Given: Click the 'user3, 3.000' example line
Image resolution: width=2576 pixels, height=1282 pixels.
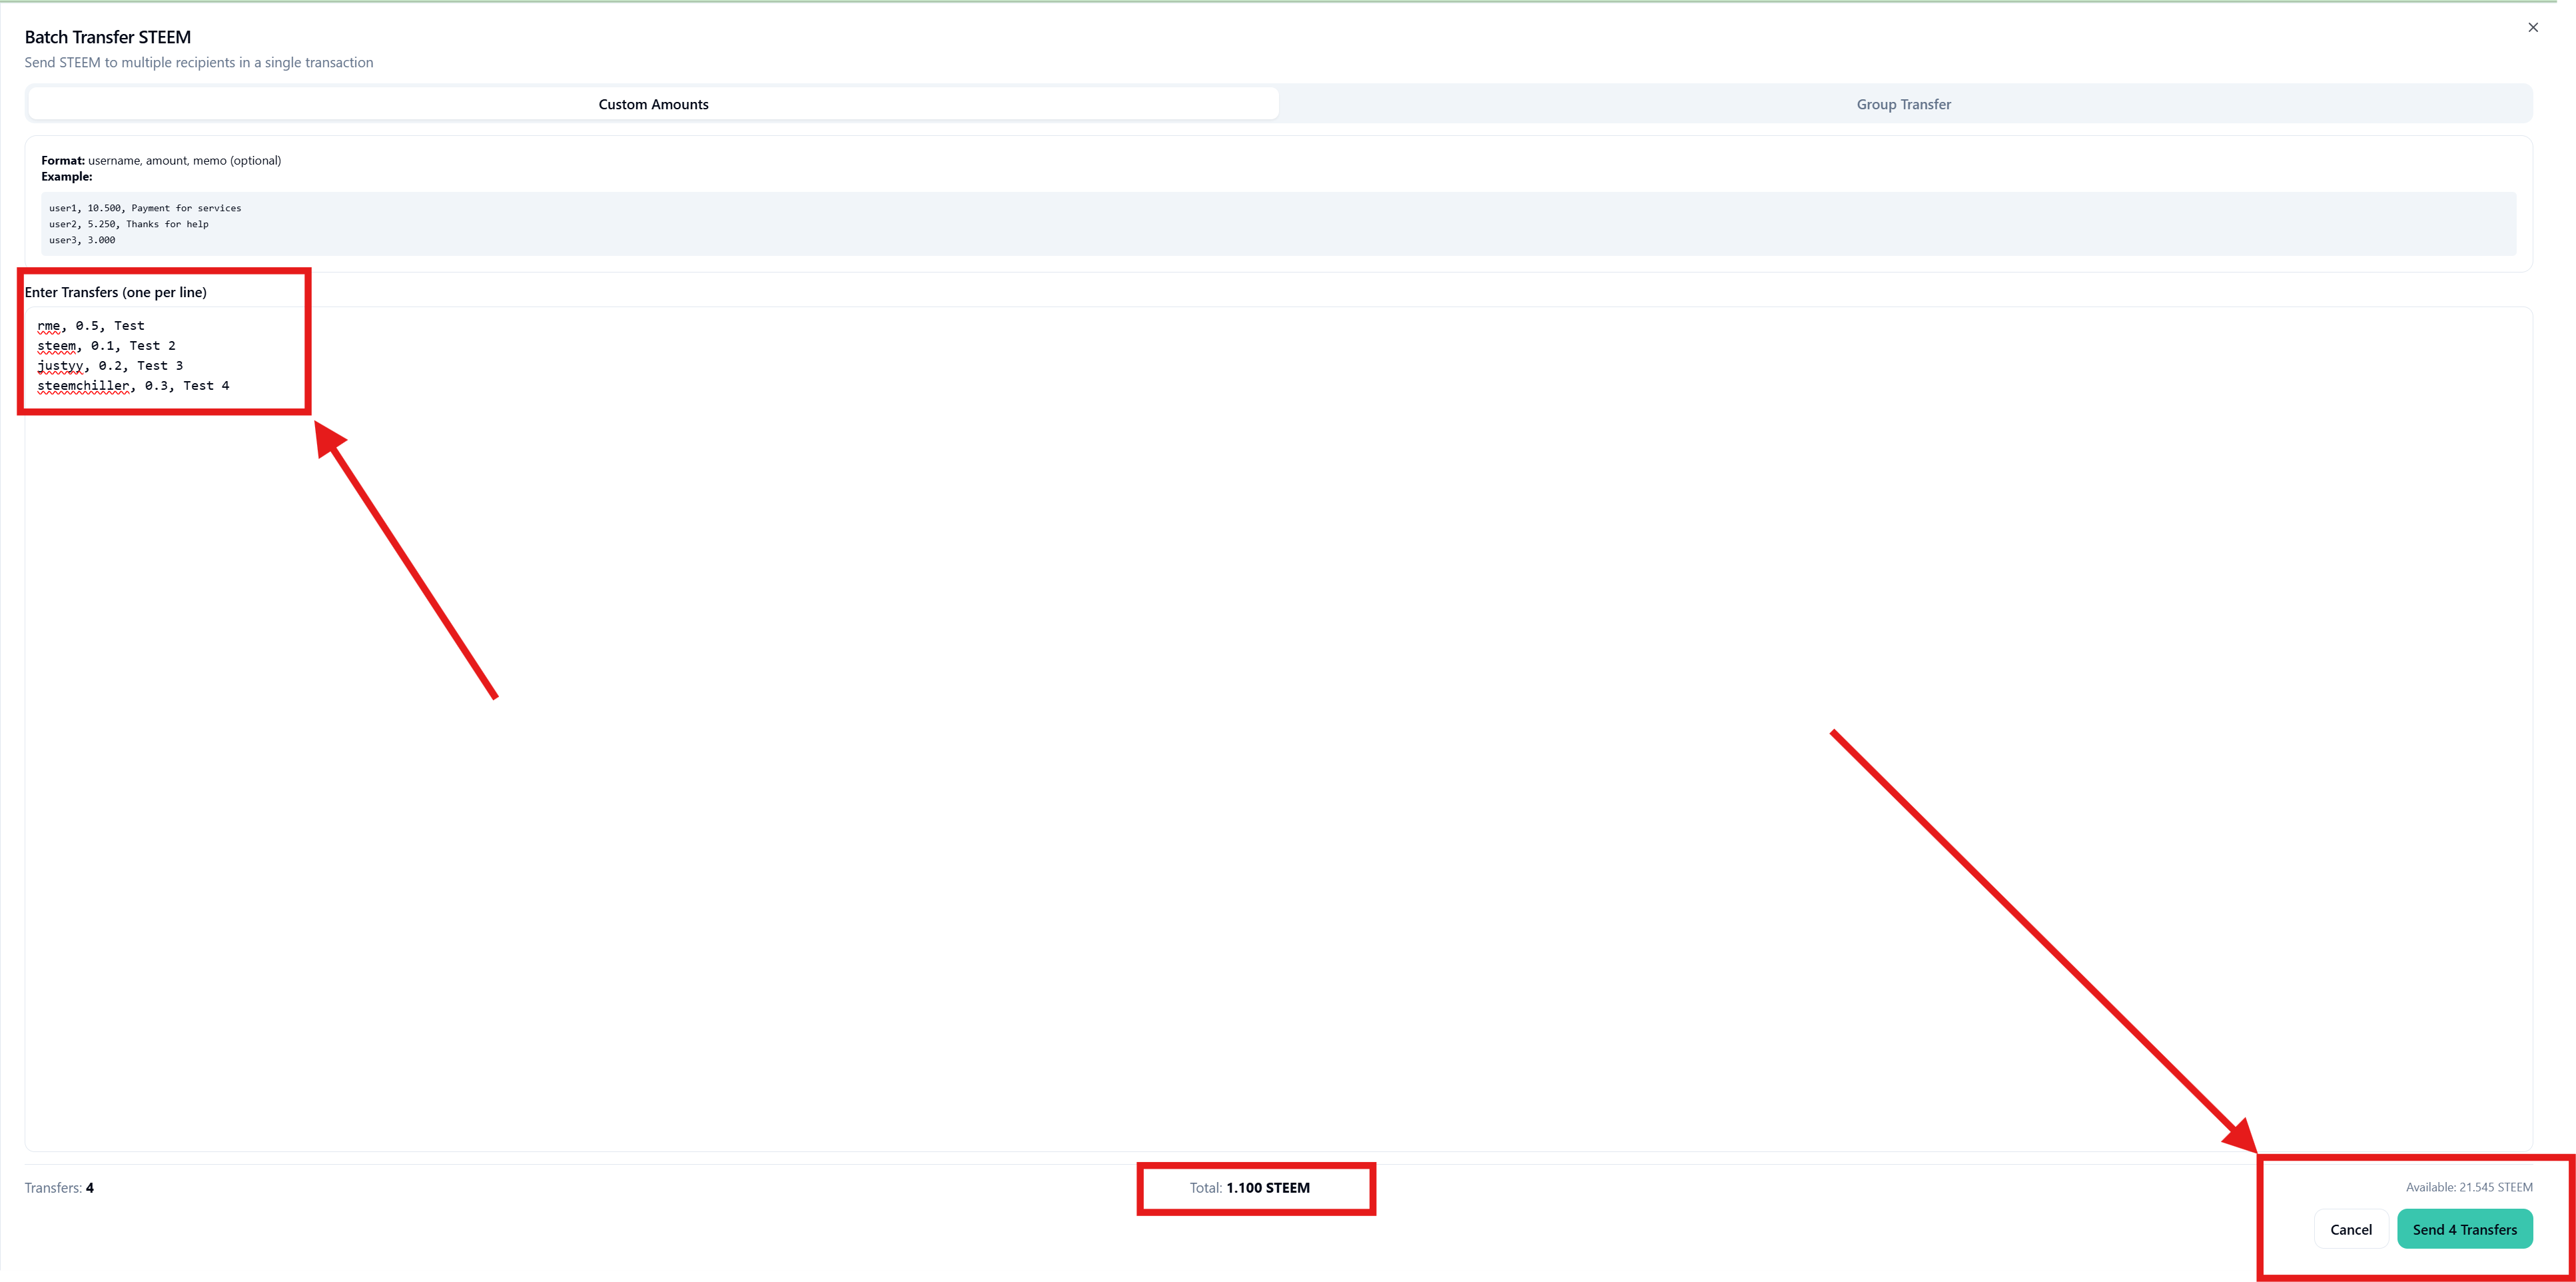Looking at the screenshot, I should tap(82, 240).
